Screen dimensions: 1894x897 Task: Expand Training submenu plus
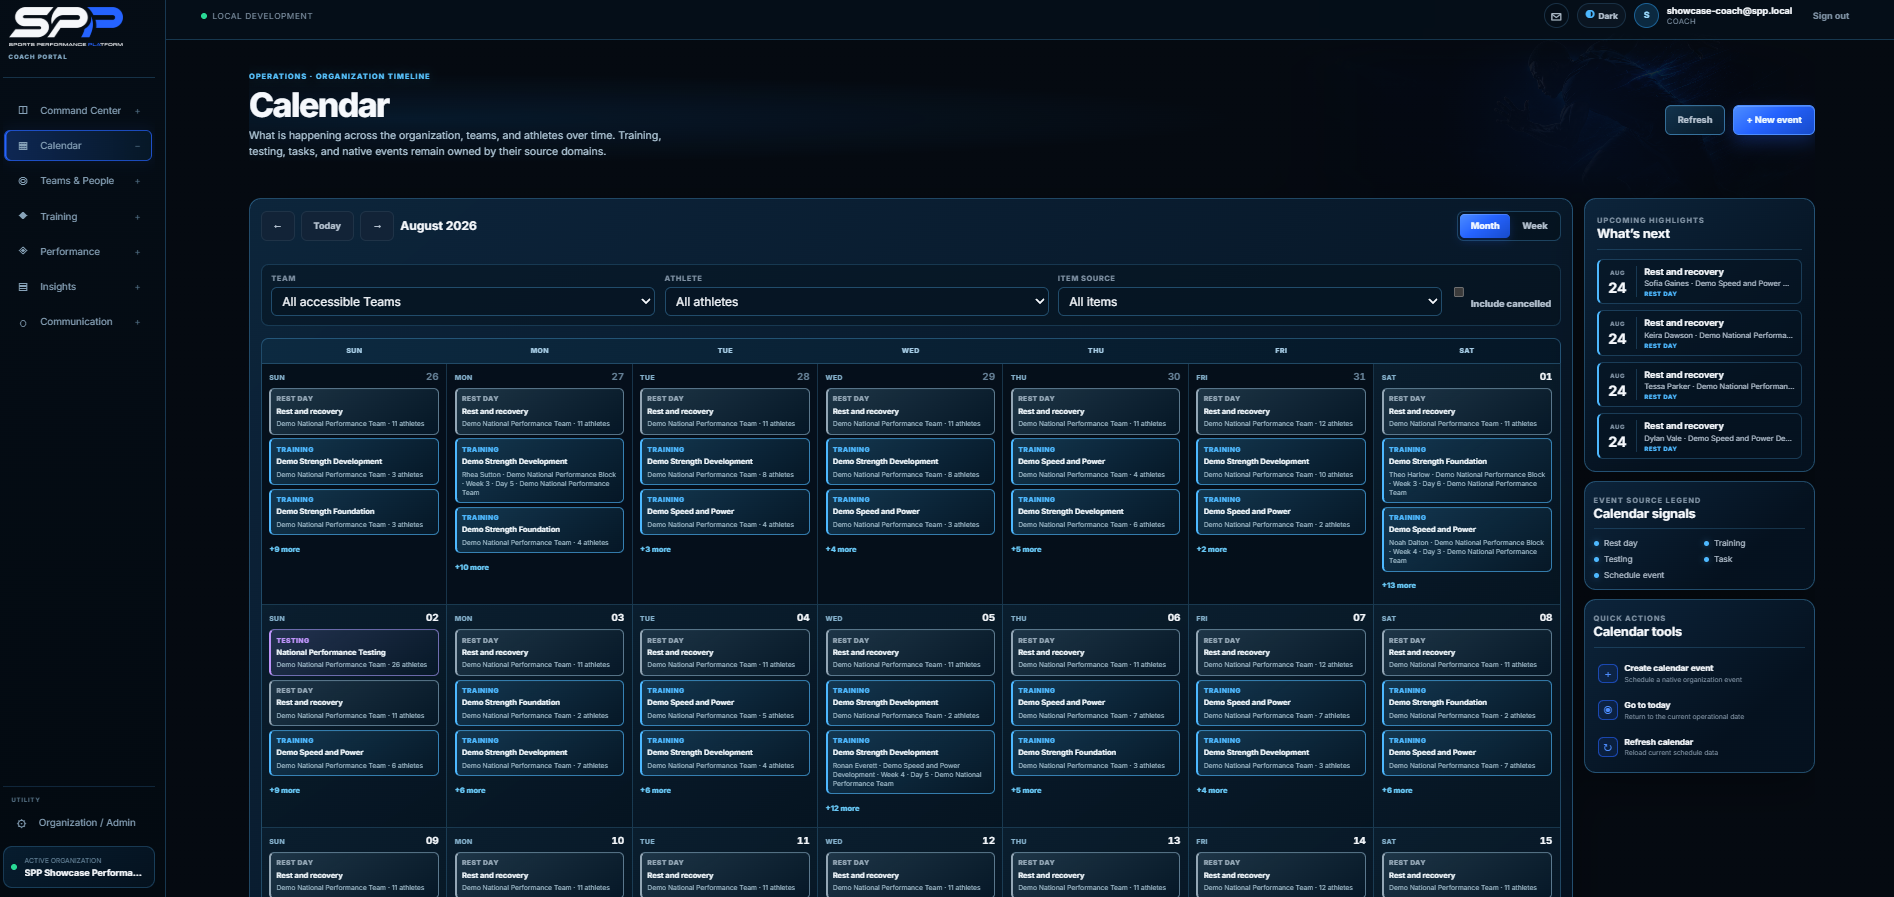[137, 217]
